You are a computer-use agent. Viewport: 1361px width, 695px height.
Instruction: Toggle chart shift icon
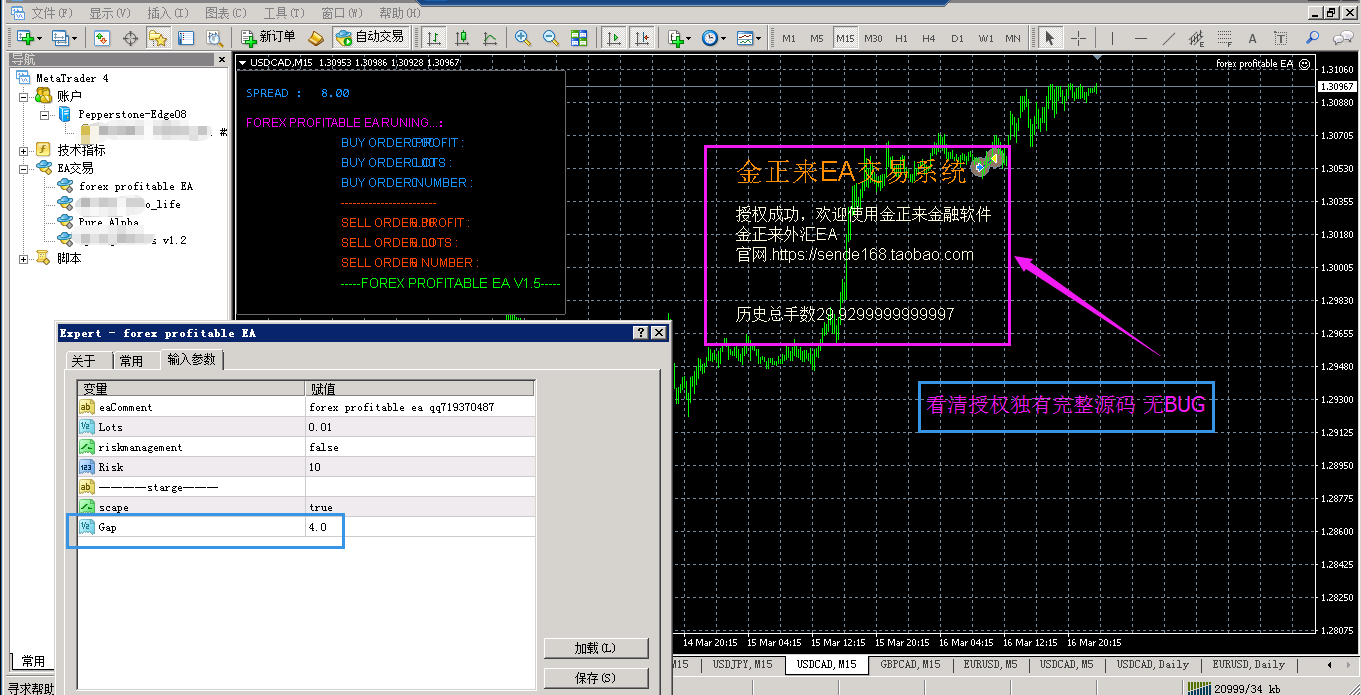coord(642,38)
